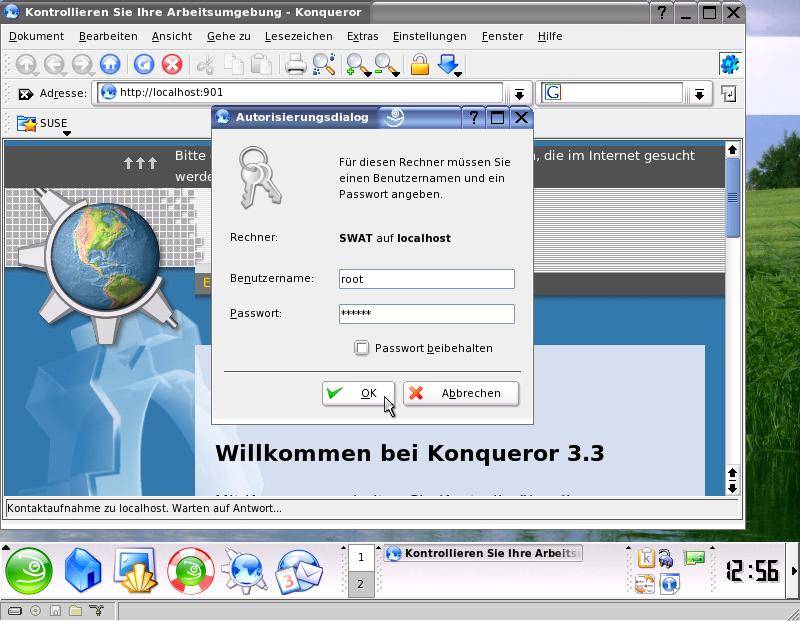Open the Extras menu
The height and width of the screenshot is (621, 800).
tap(362, 36)
